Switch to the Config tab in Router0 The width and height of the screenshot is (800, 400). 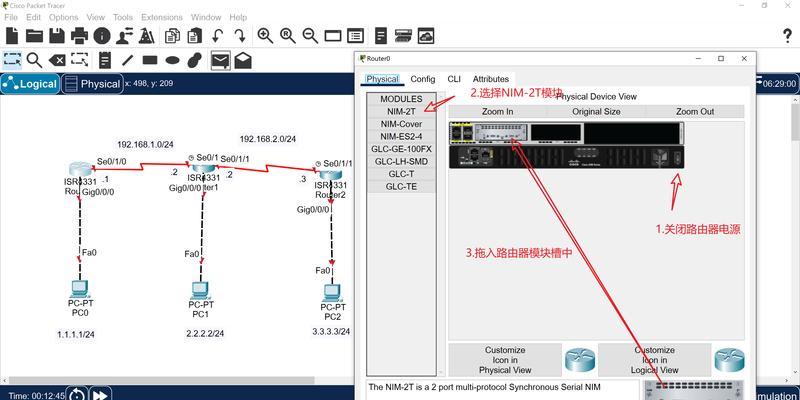coord(423,79)
